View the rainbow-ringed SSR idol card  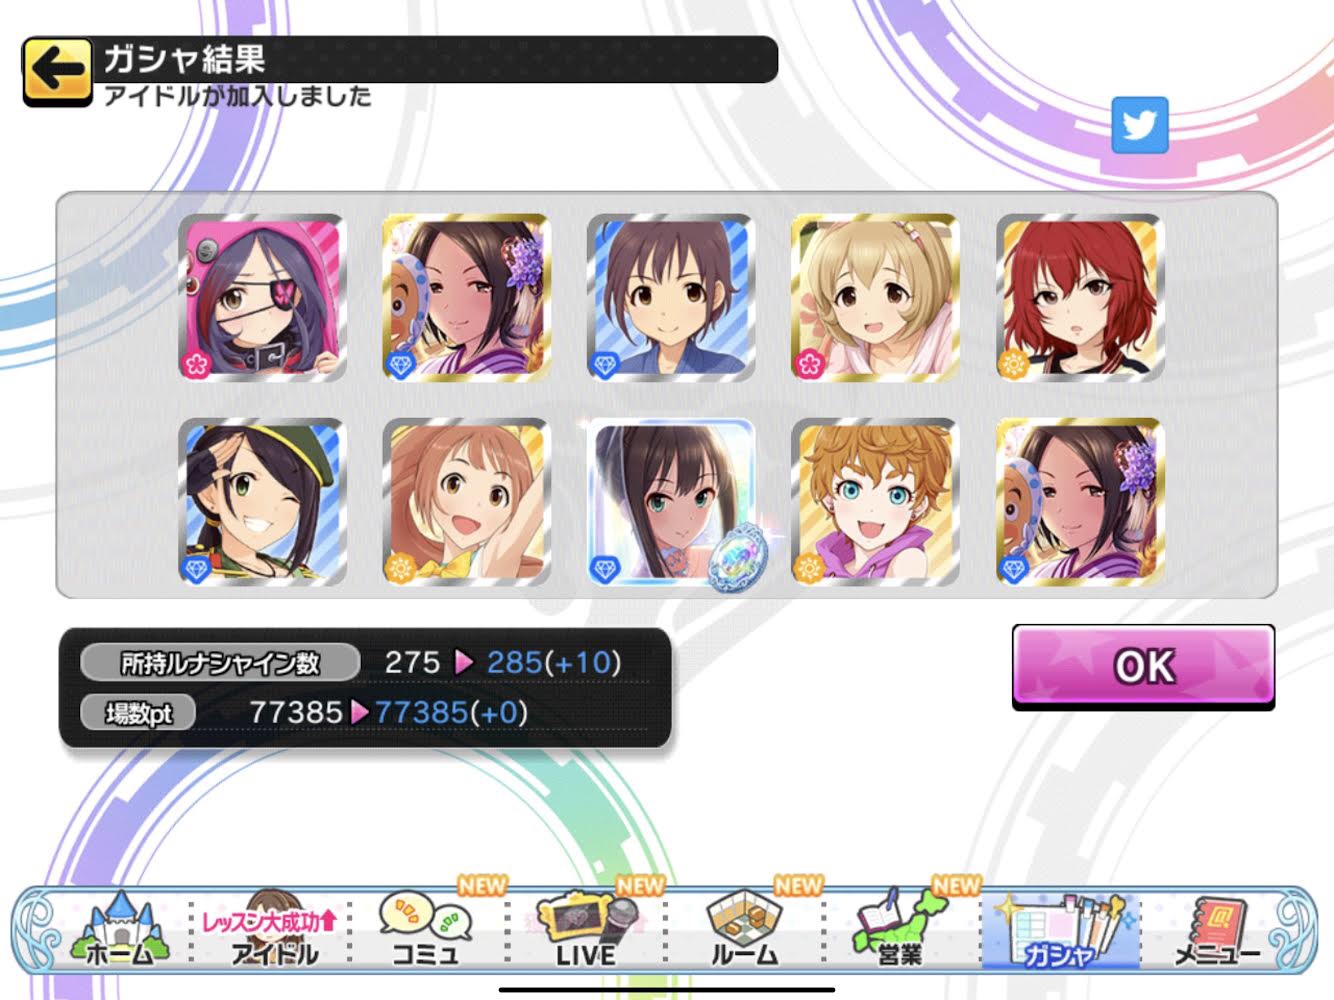tap(671, 502)
